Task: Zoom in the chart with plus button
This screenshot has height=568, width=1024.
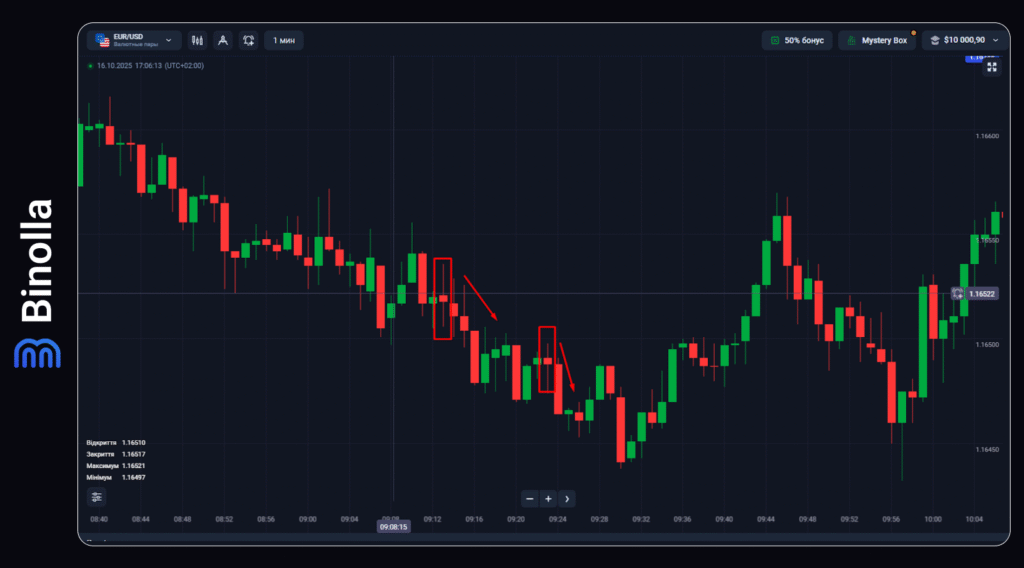Action: [x=548, y=498]
